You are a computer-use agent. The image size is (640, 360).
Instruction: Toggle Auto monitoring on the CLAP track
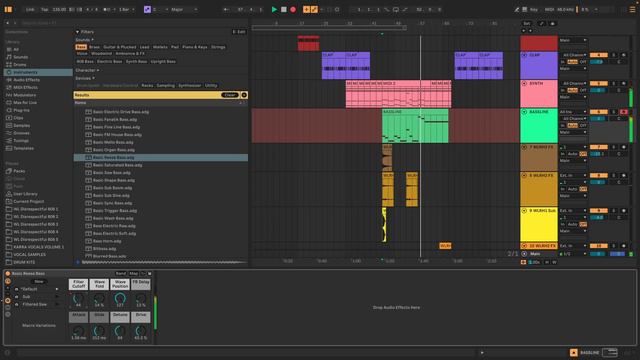click(572, 62)
